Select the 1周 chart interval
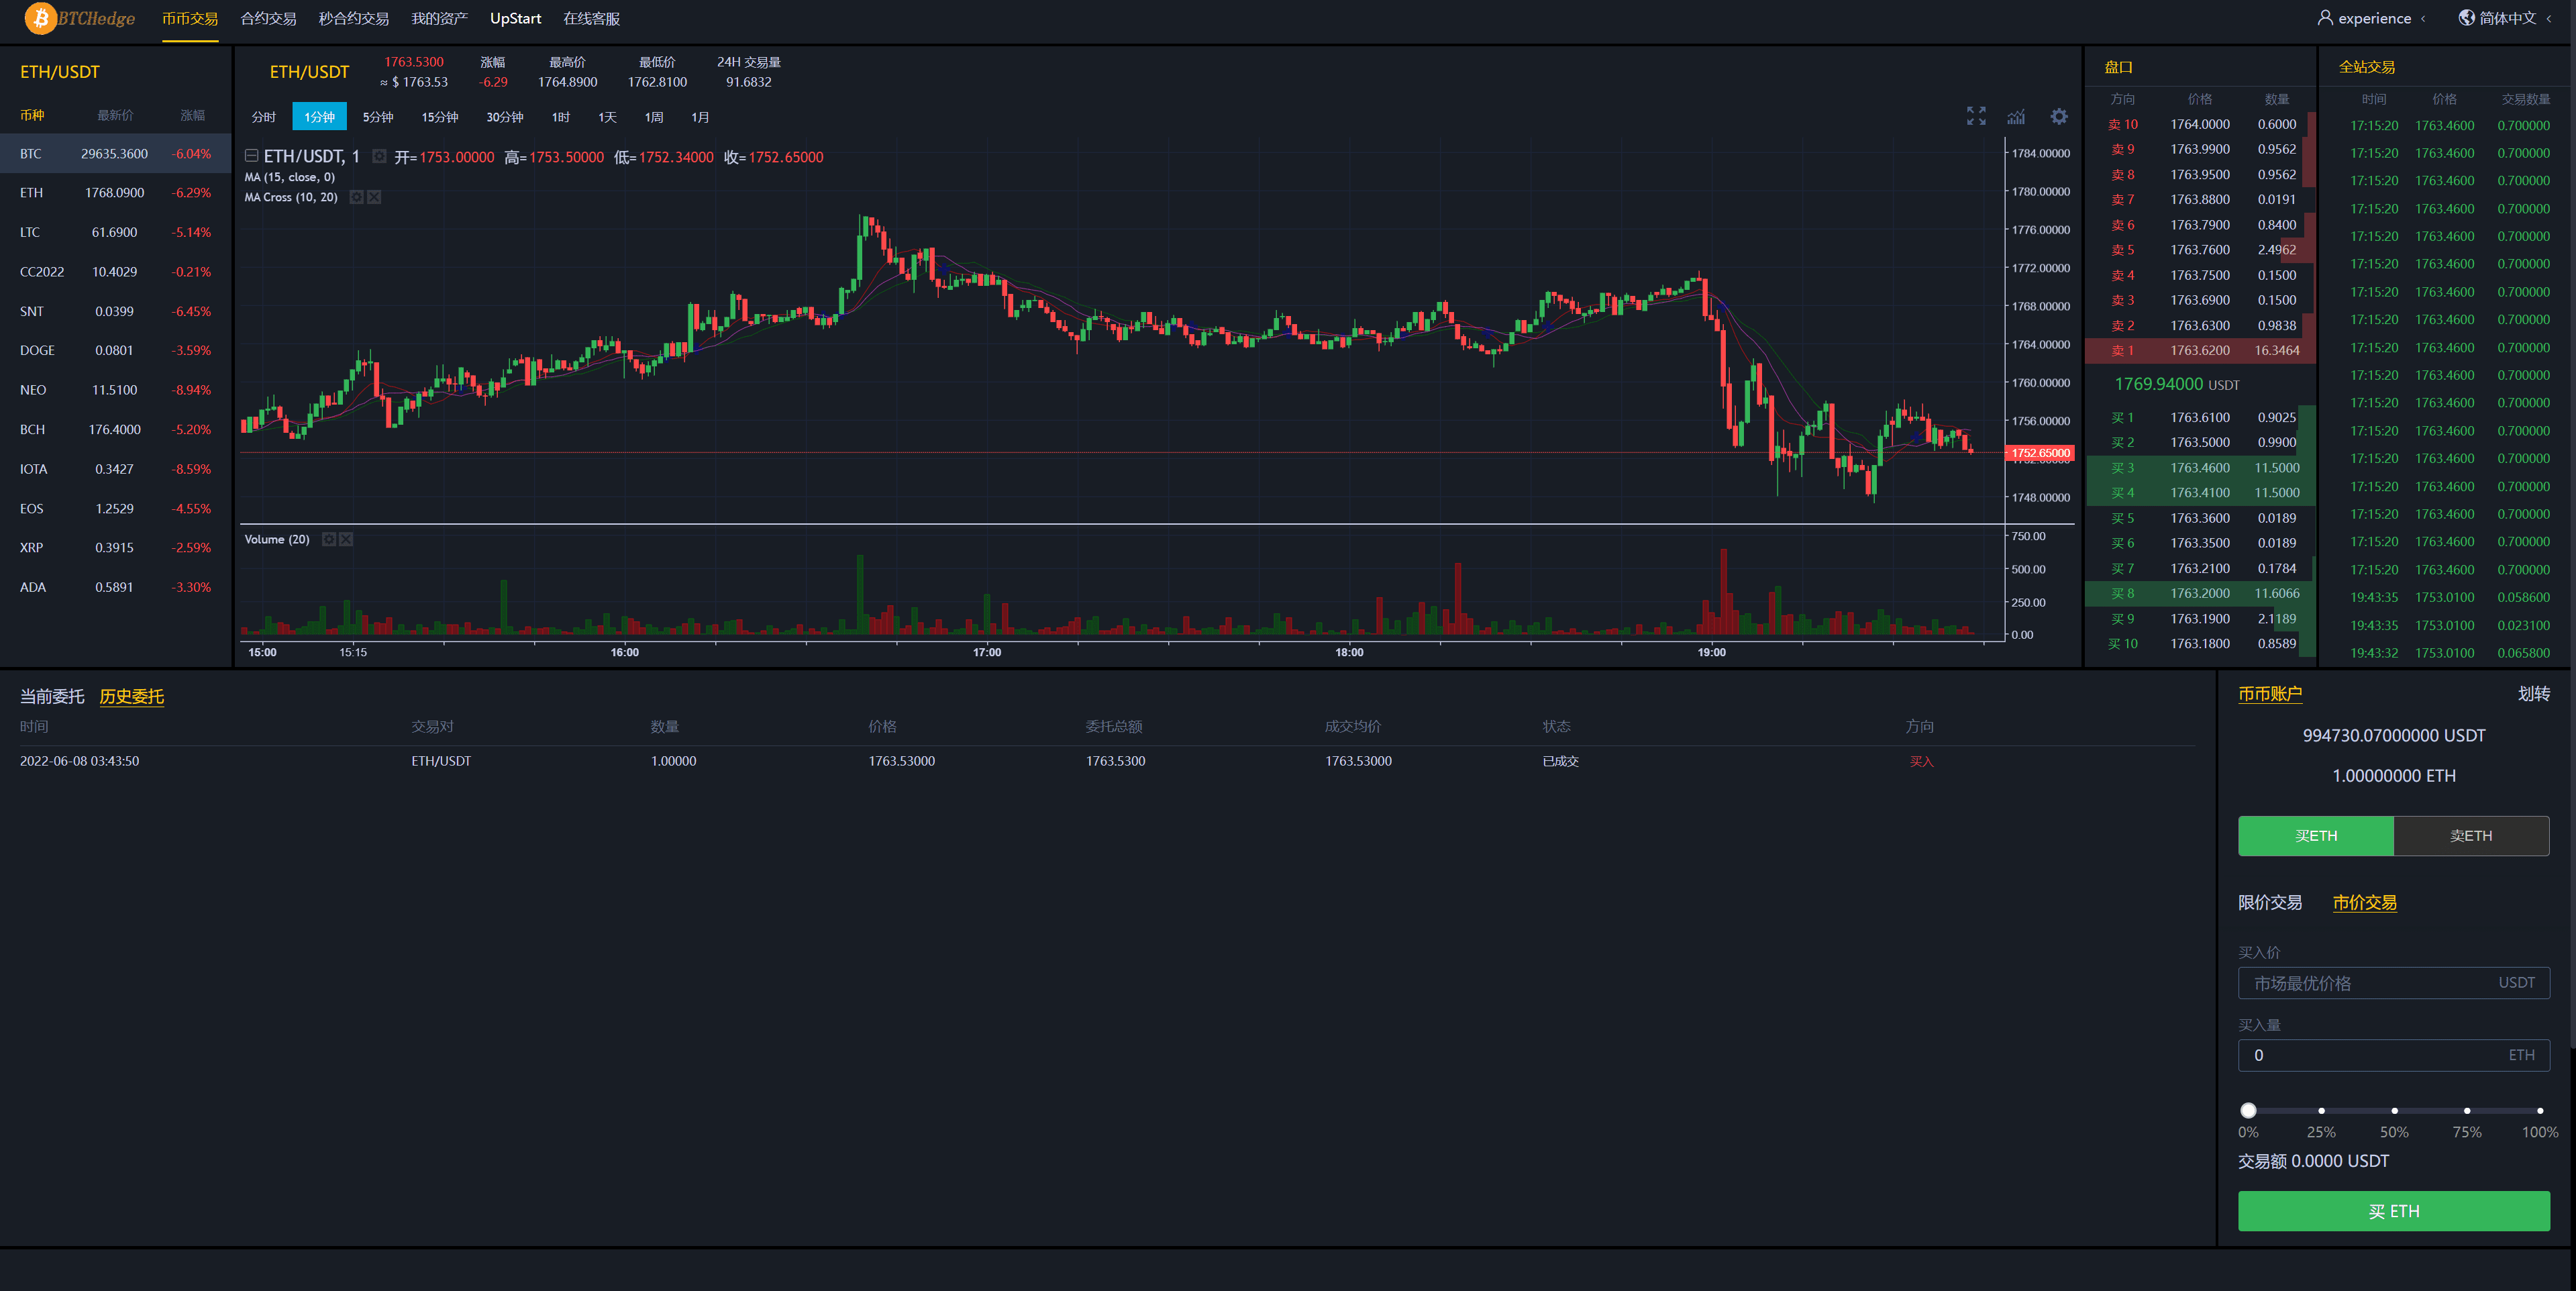The height and width of the screenshot is (1291, 2576). click(x=654, y=117)
